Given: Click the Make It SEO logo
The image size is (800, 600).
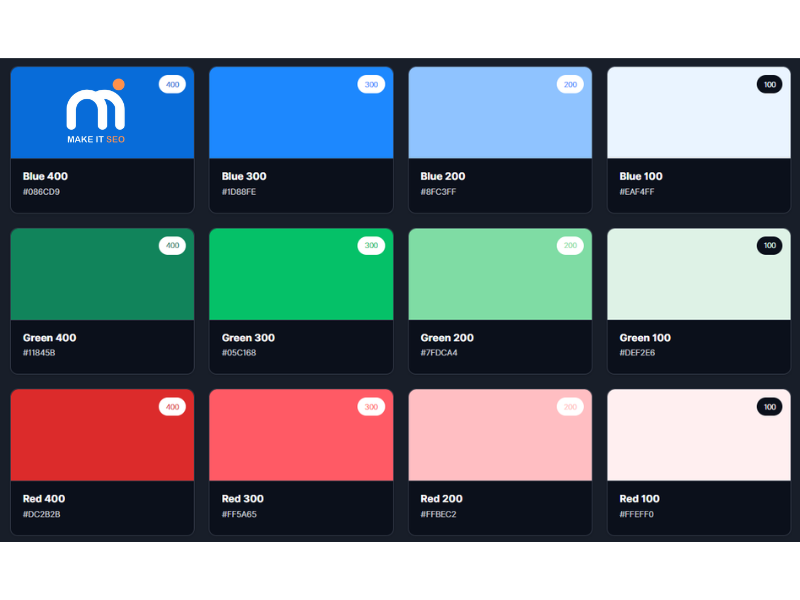Looking at the screenshot, I should click(96, 114).
